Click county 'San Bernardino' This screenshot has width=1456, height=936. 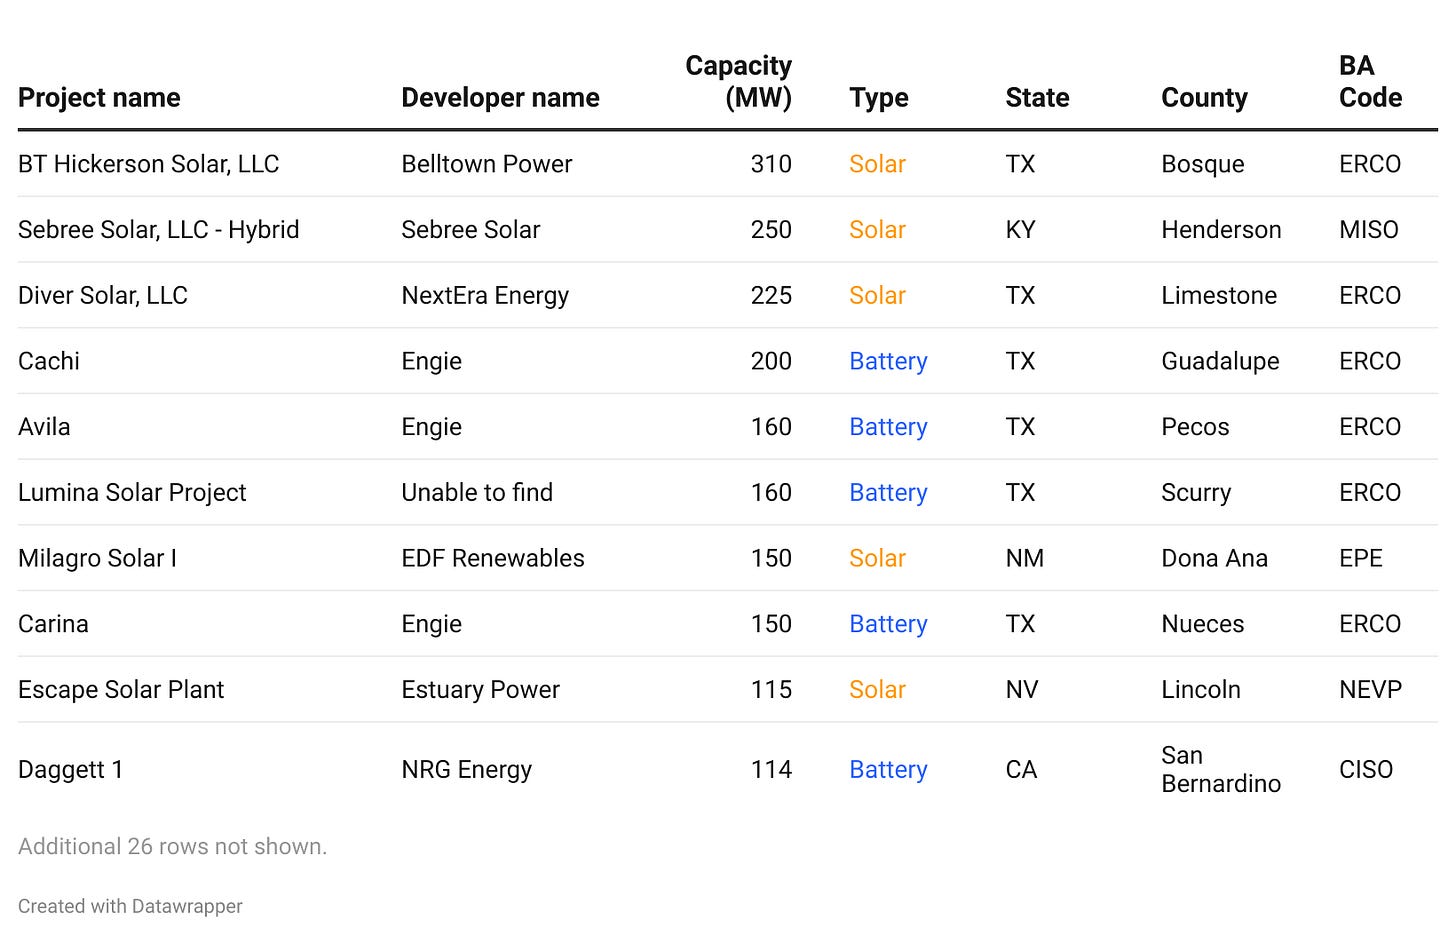[1221, 770]
